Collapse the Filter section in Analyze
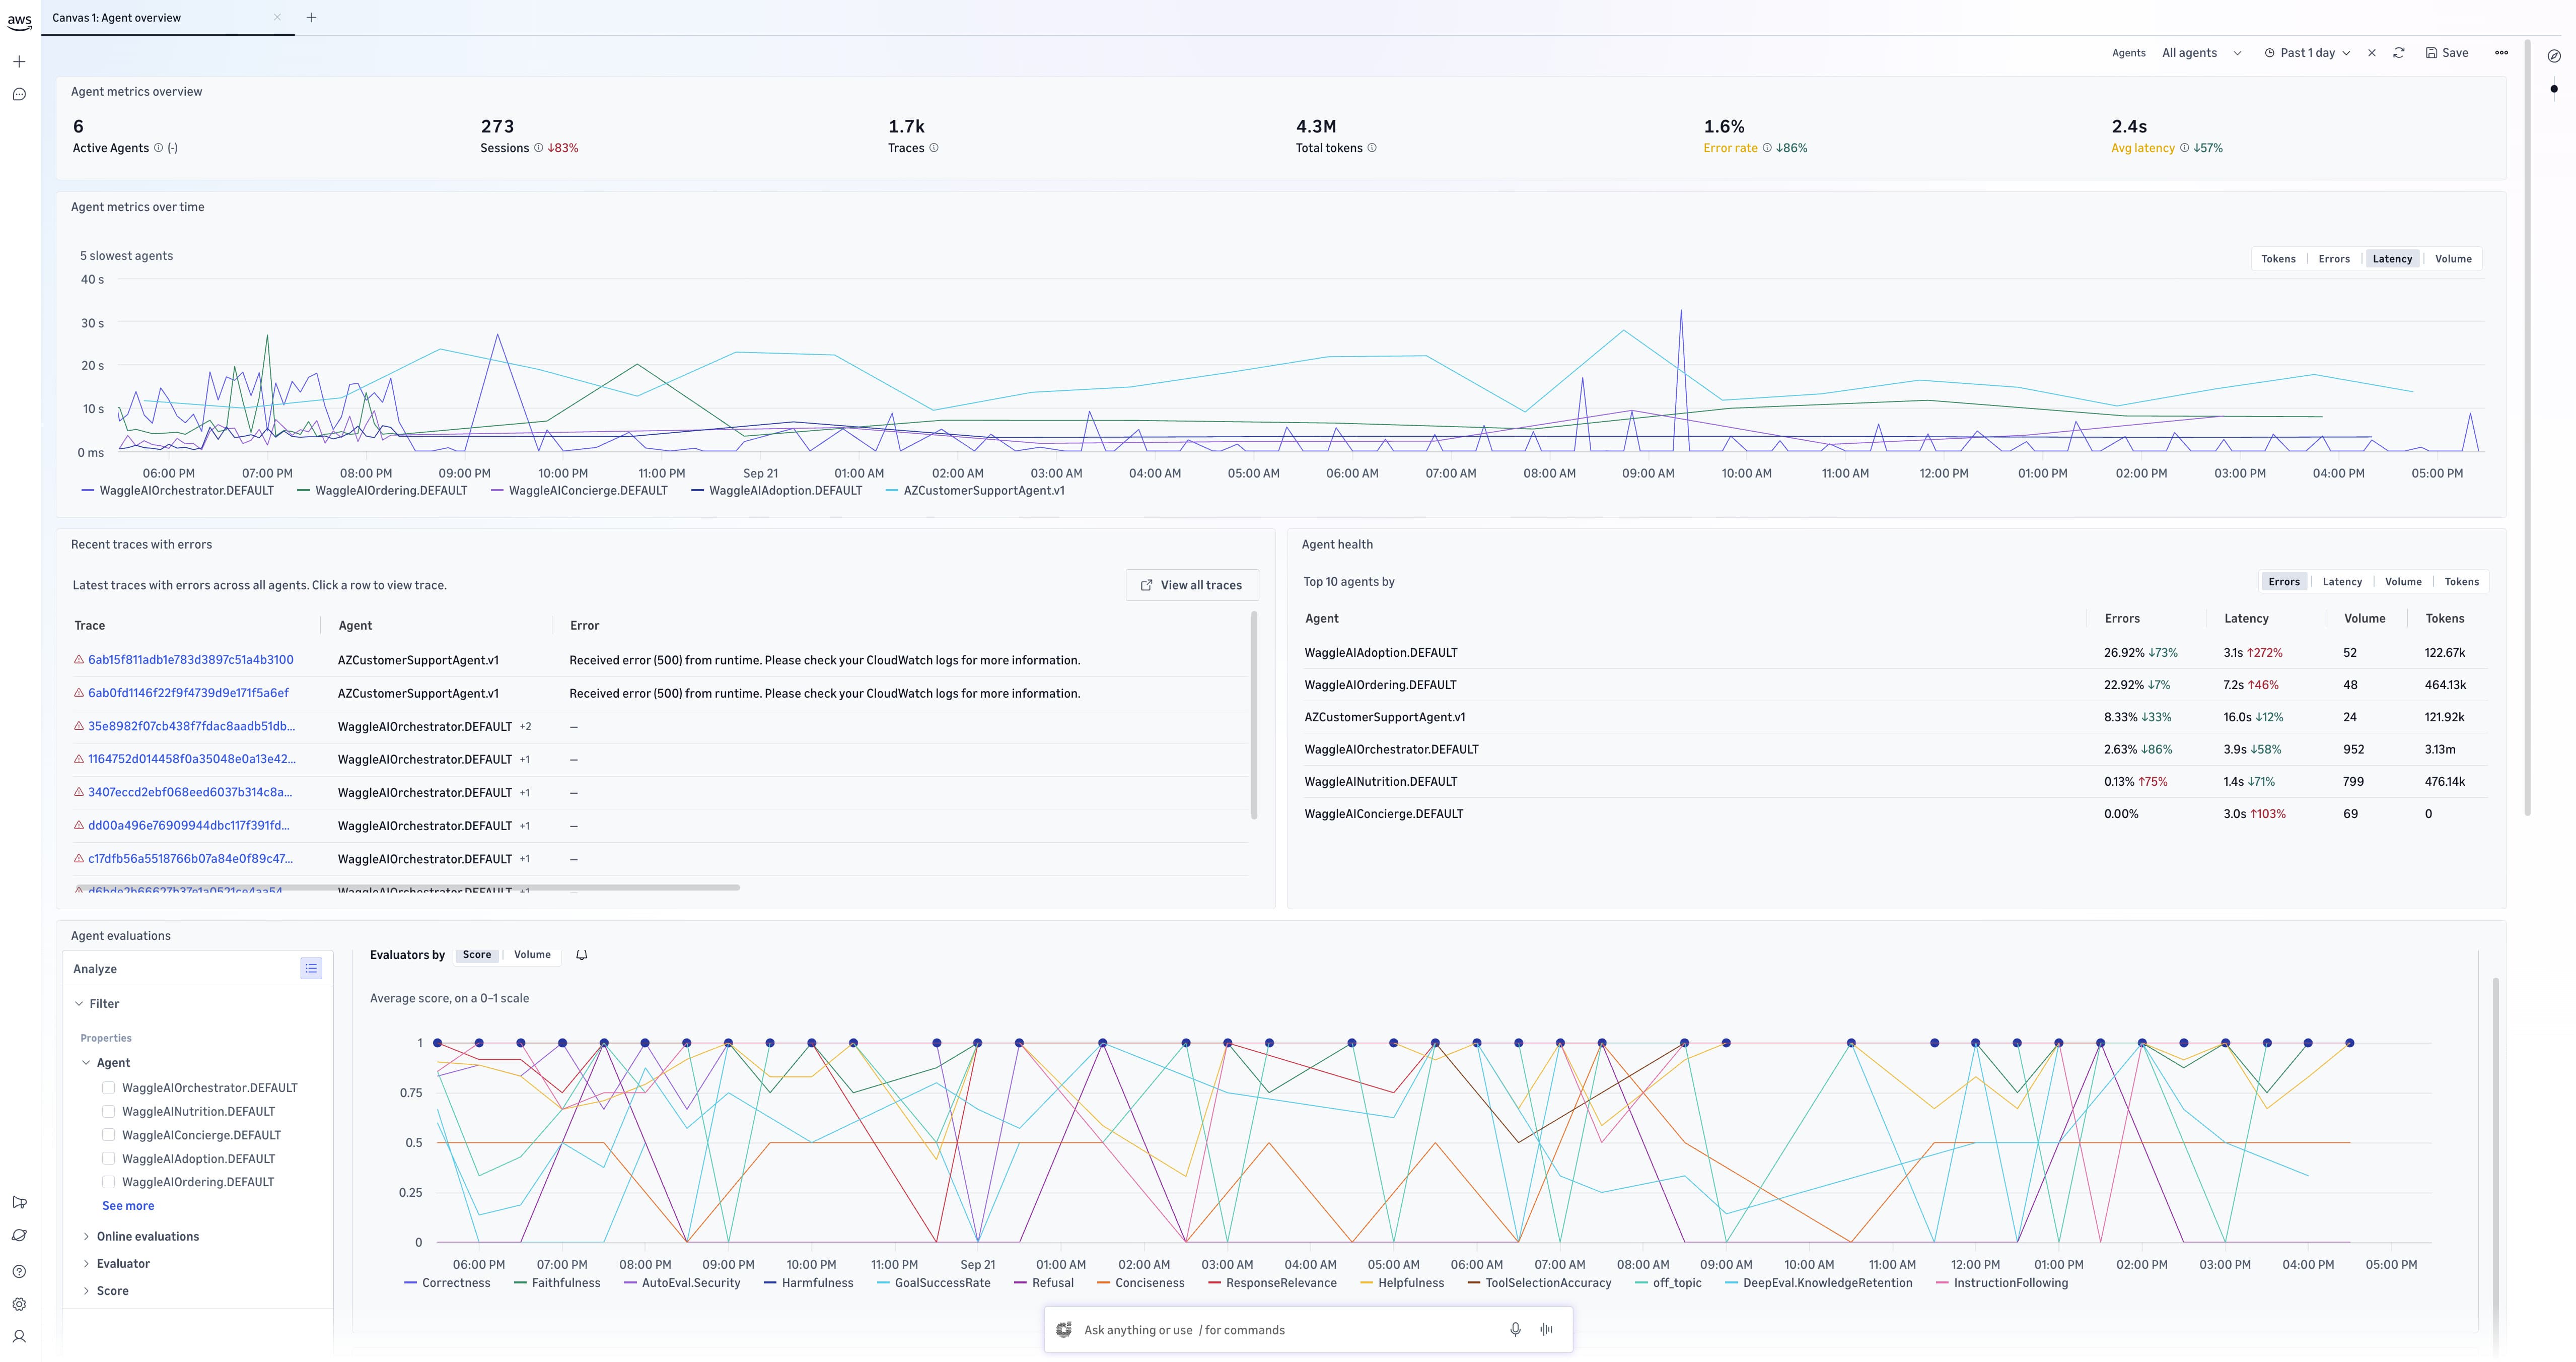Screen dimensions: 2576x1362 pos(96,1004)
